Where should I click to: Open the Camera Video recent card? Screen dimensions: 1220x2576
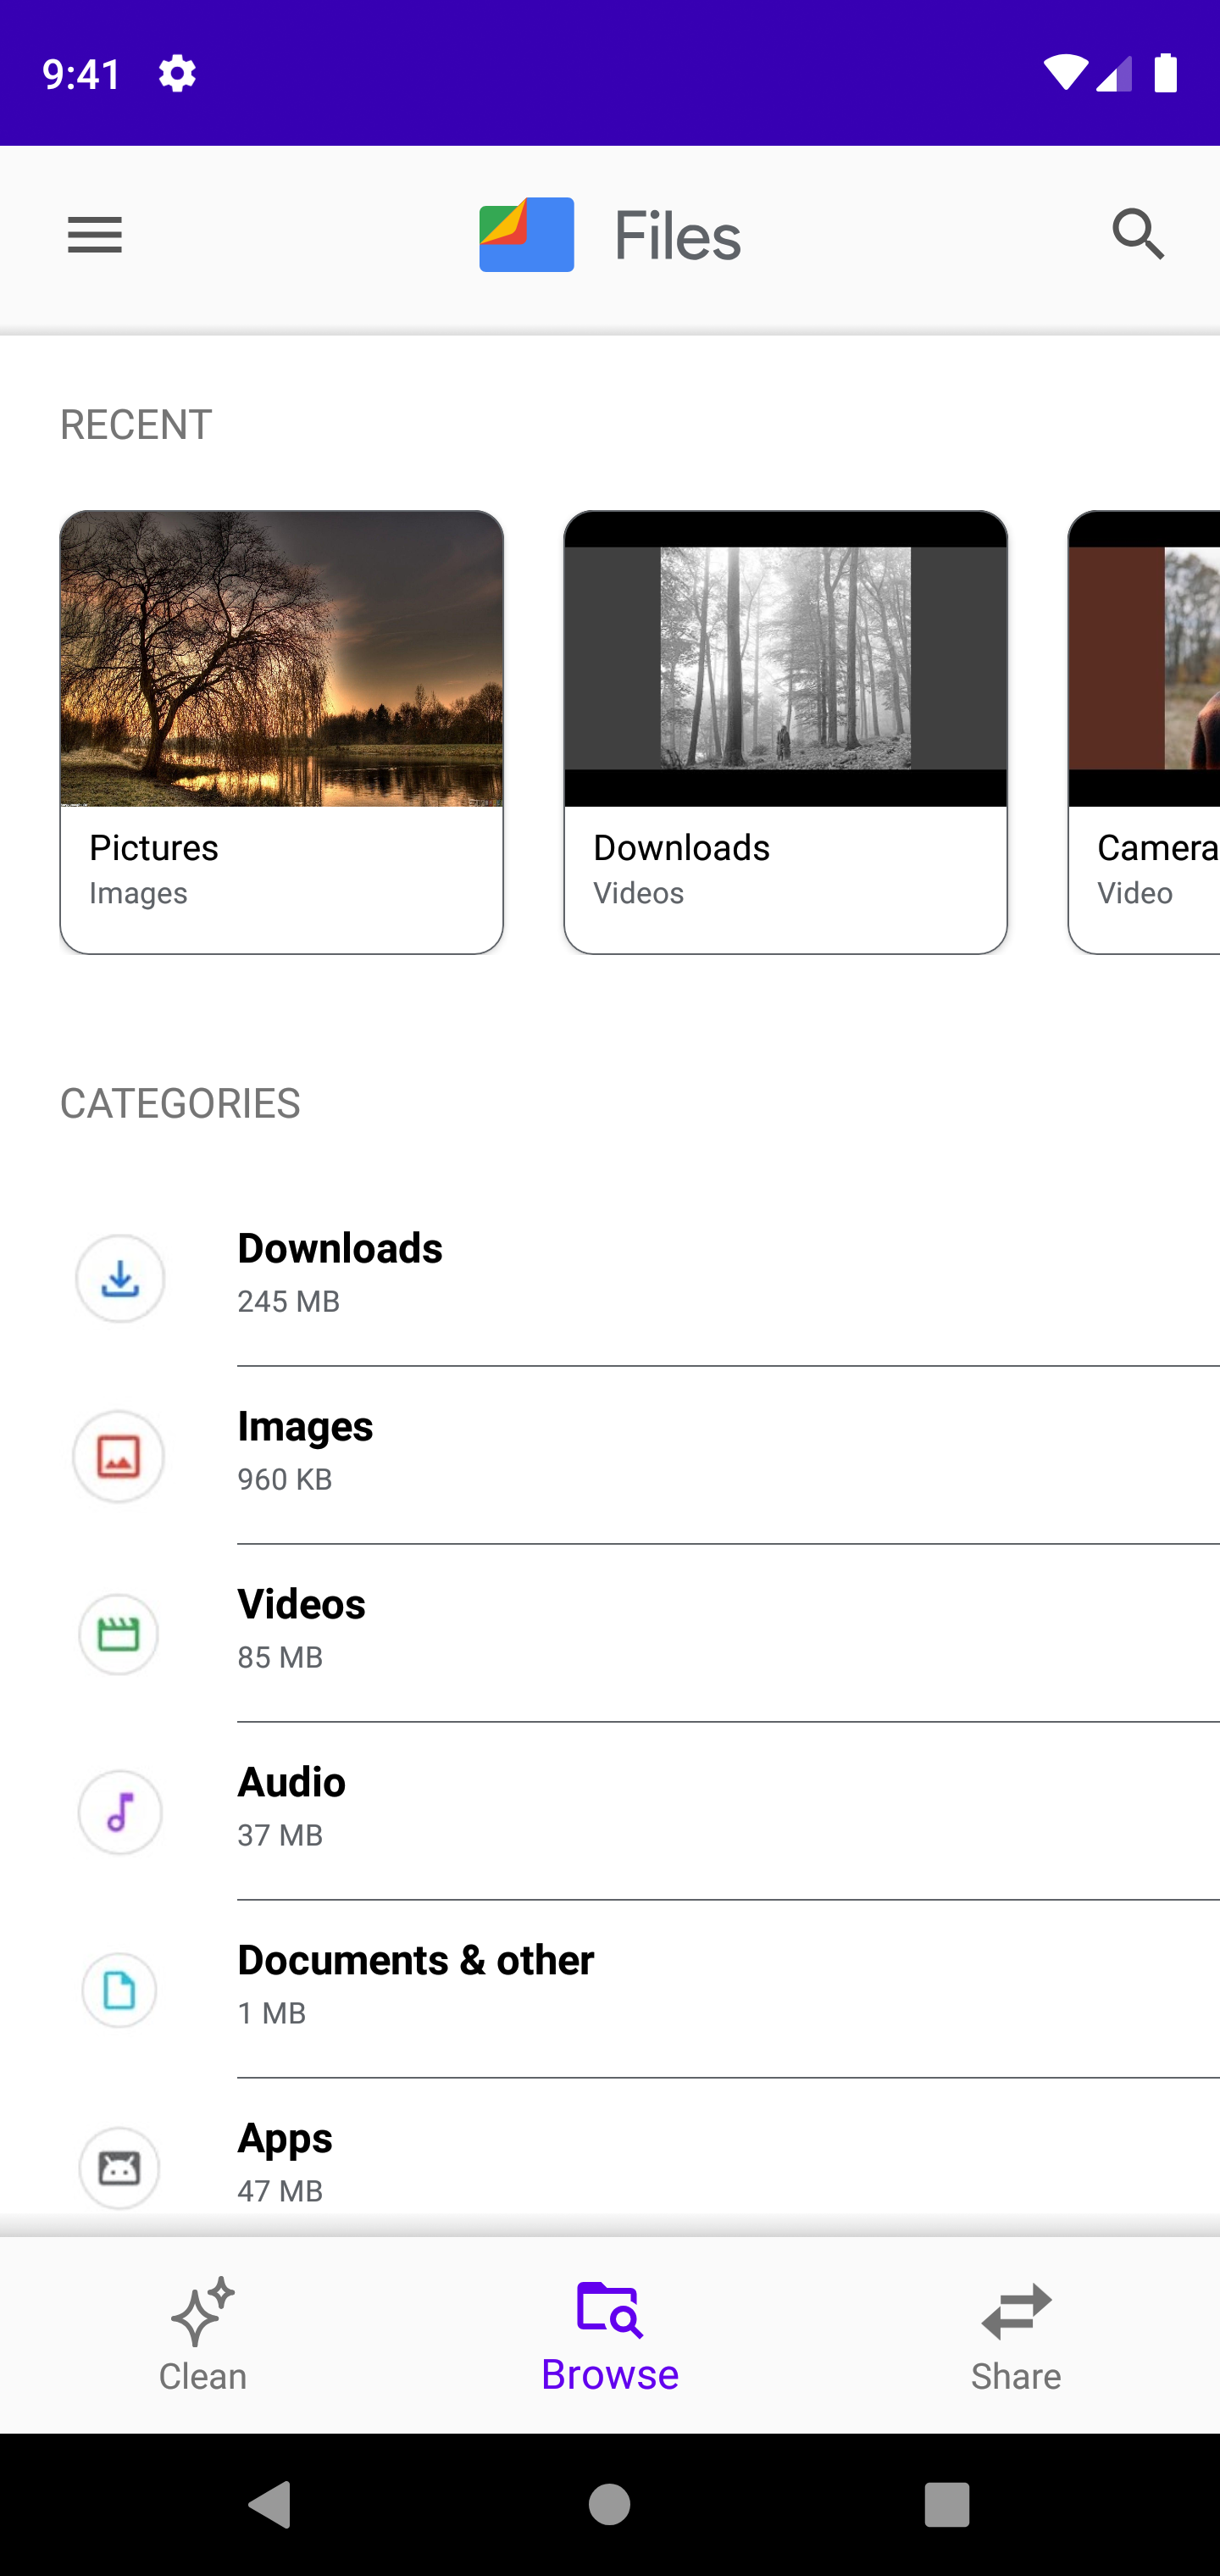tap(1145, 731)
